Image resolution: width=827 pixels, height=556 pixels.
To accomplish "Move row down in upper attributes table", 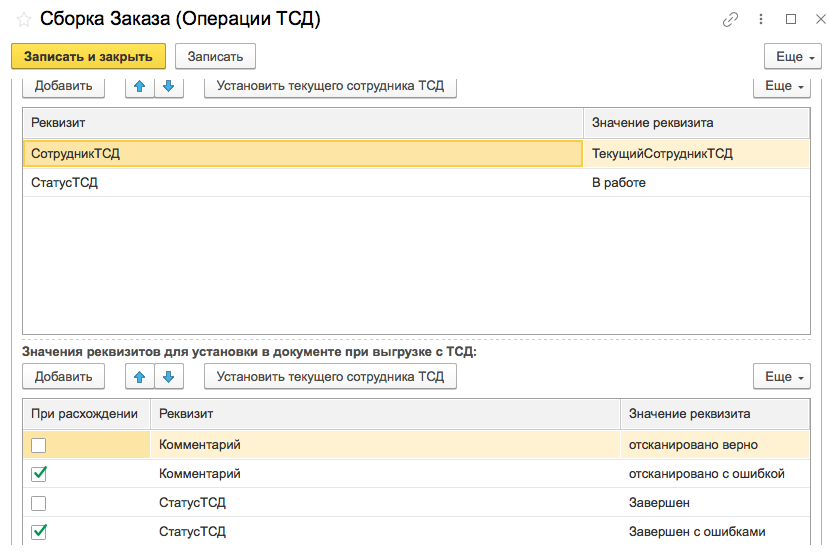I will tap(169, 86).
